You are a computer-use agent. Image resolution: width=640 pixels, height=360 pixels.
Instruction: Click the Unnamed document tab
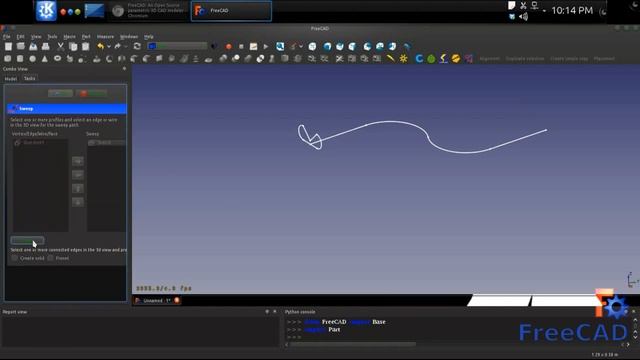[x=157, y=300]
